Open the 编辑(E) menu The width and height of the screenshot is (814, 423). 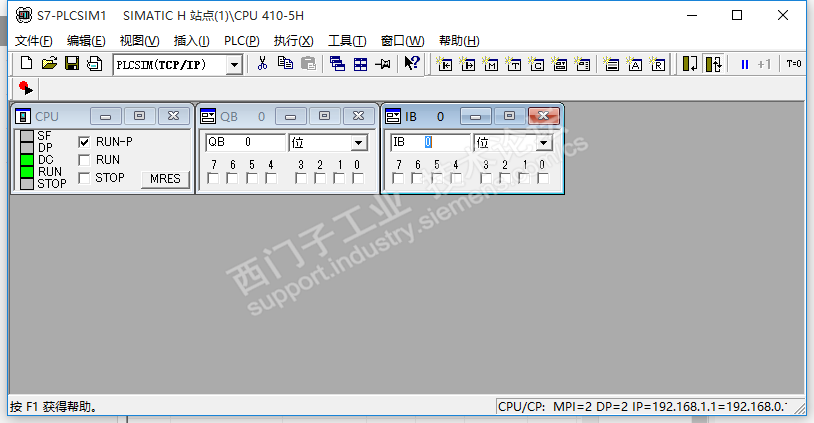pyautogui.click(x=86, y=40)
